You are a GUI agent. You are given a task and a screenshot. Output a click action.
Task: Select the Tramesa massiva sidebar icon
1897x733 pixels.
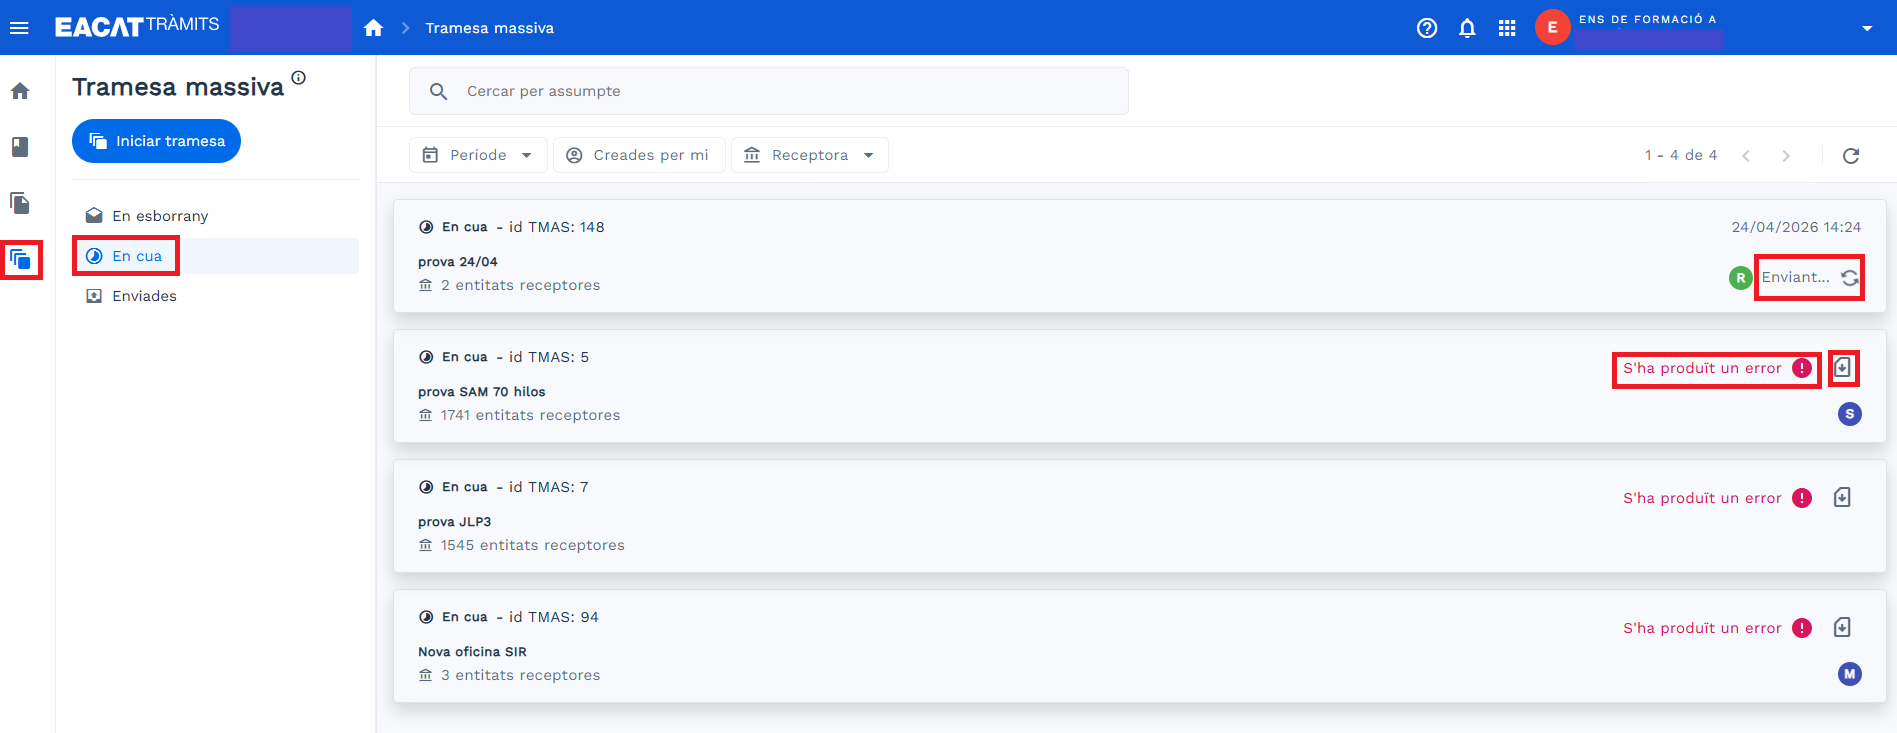(x=21, y=260)
